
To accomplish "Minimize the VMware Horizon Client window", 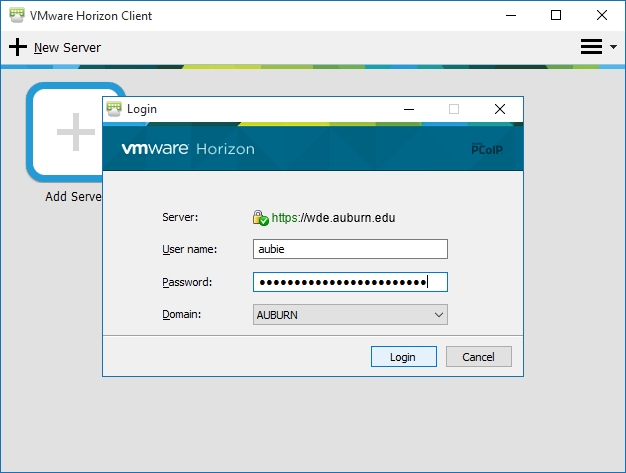I will pyautogui.click(x=510, y=15).
